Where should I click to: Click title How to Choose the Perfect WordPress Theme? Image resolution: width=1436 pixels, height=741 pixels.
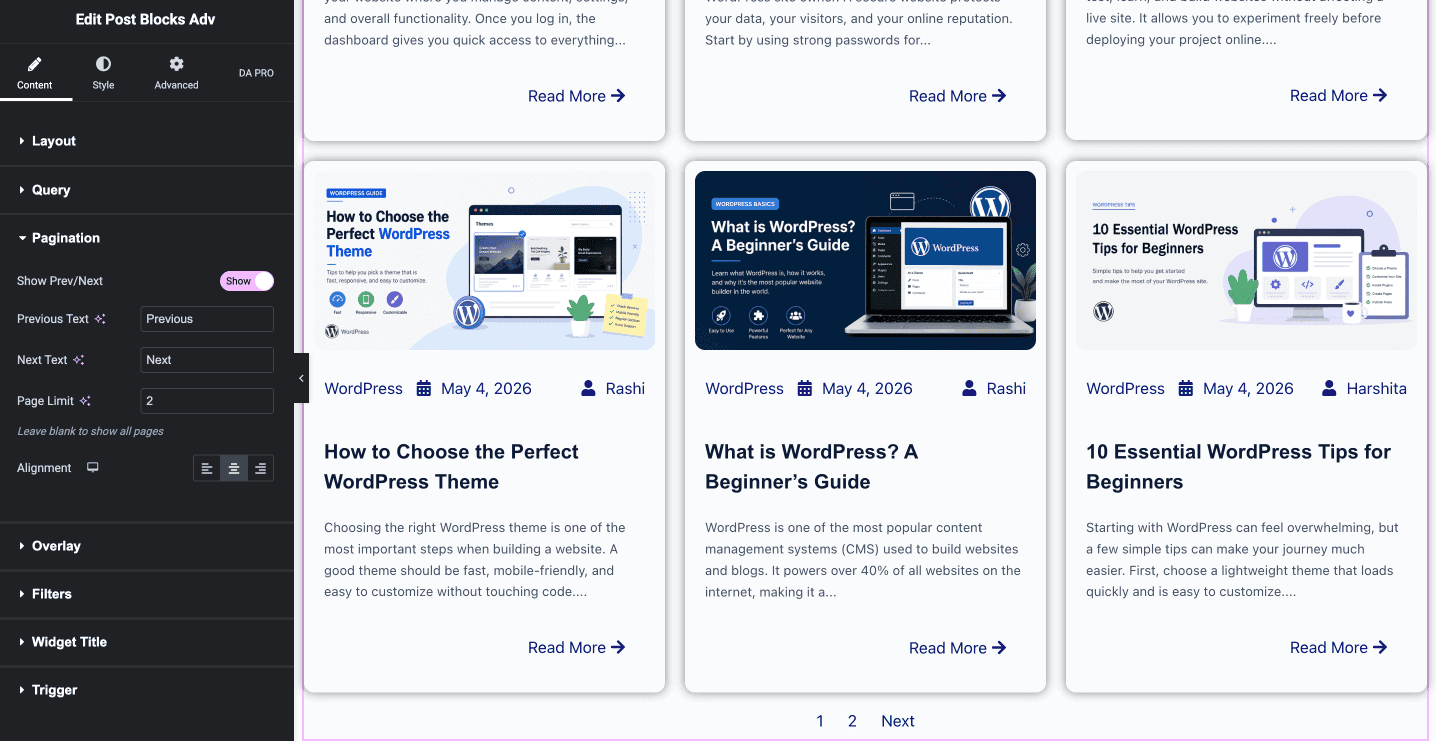pyautogui.click(x=451, y=467)
